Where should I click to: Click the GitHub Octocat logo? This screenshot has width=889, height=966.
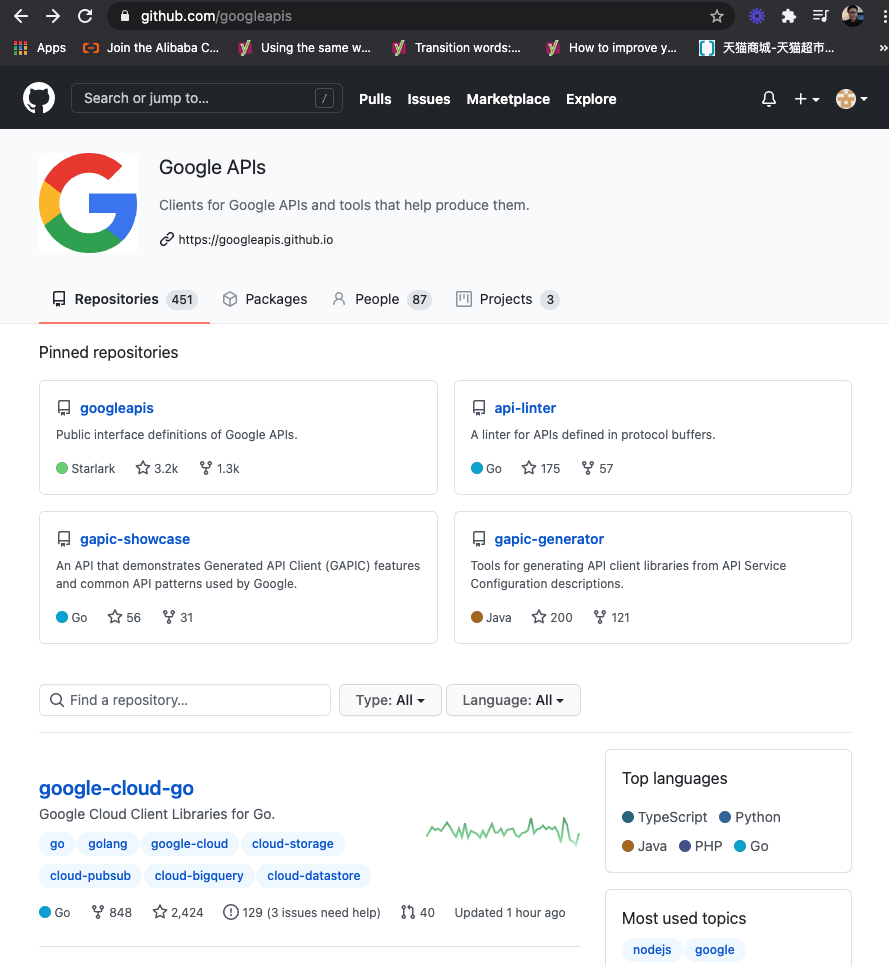pos(39,99)
